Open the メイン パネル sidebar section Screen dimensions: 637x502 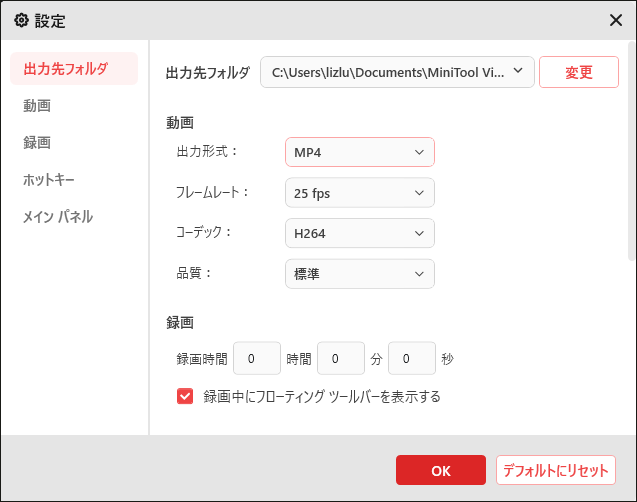pos(58,216)
